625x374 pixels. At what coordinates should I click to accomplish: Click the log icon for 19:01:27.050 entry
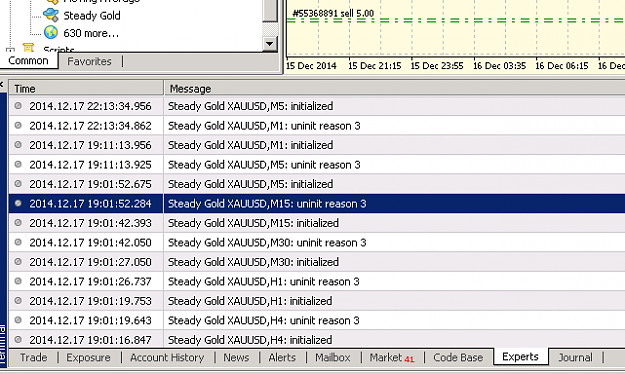(18, 262)
